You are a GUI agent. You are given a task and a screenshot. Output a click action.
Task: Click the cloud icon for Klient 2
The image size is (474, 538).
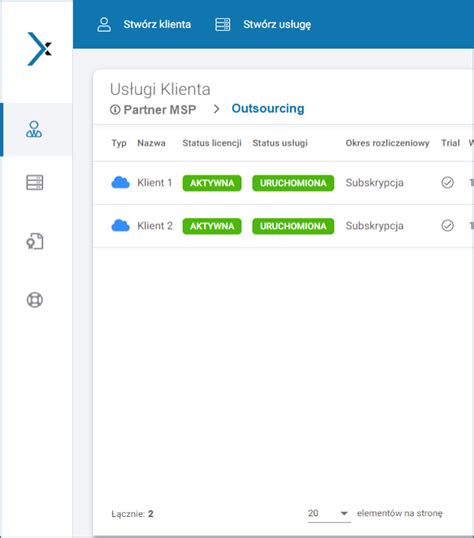(120, 226)
